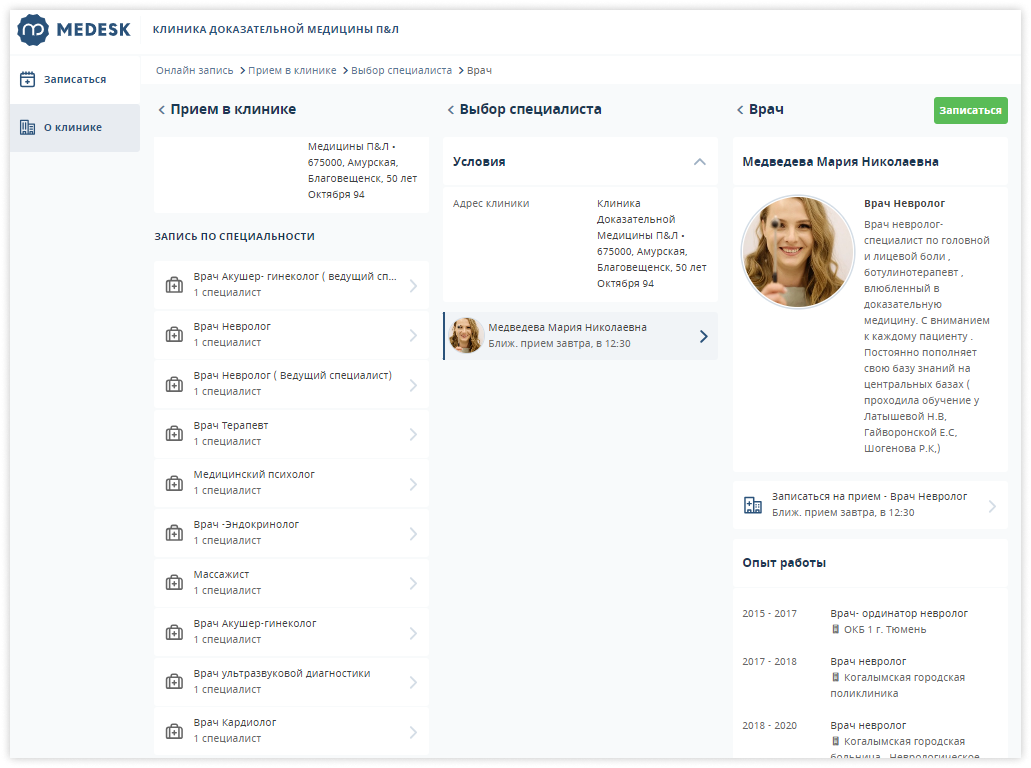Click Врач- ординатор невролог entry
The height and width of the screenshot is (768, 1031).
click(x=899, y=613)
